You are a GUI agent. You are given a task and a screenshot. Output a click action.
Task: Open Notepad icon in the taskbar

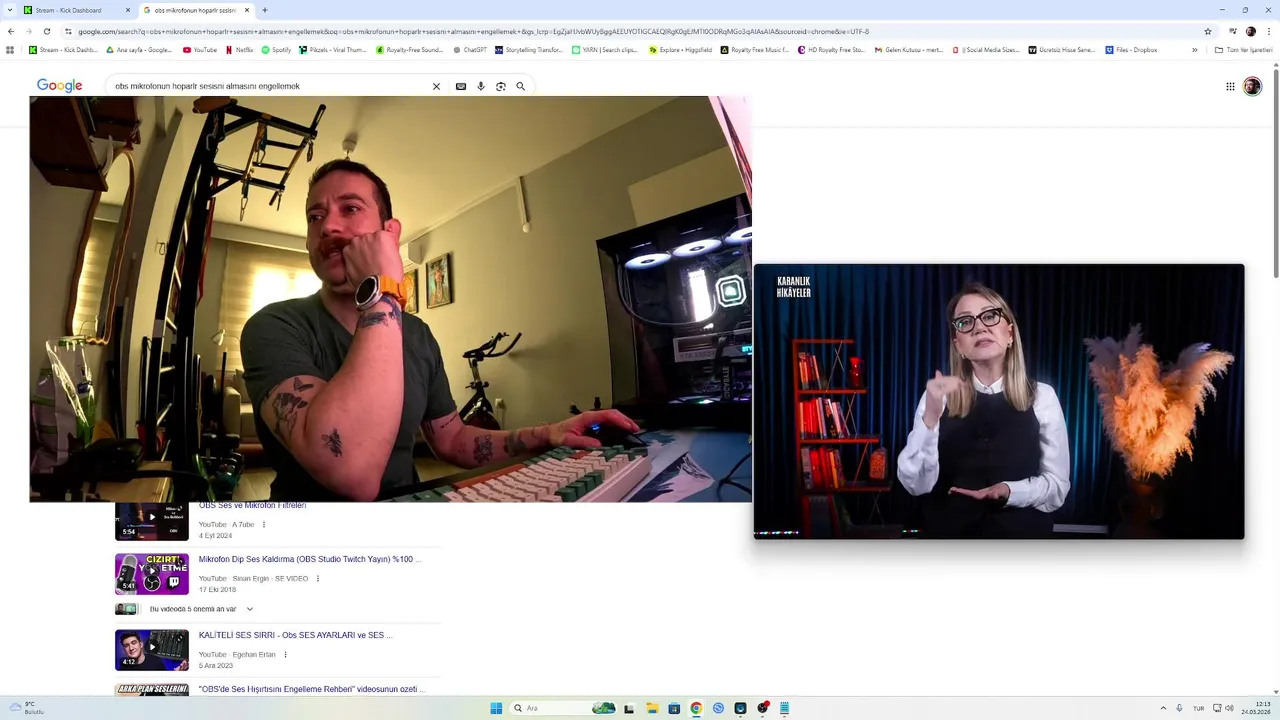pyautogui.click(x=785, y=708)
